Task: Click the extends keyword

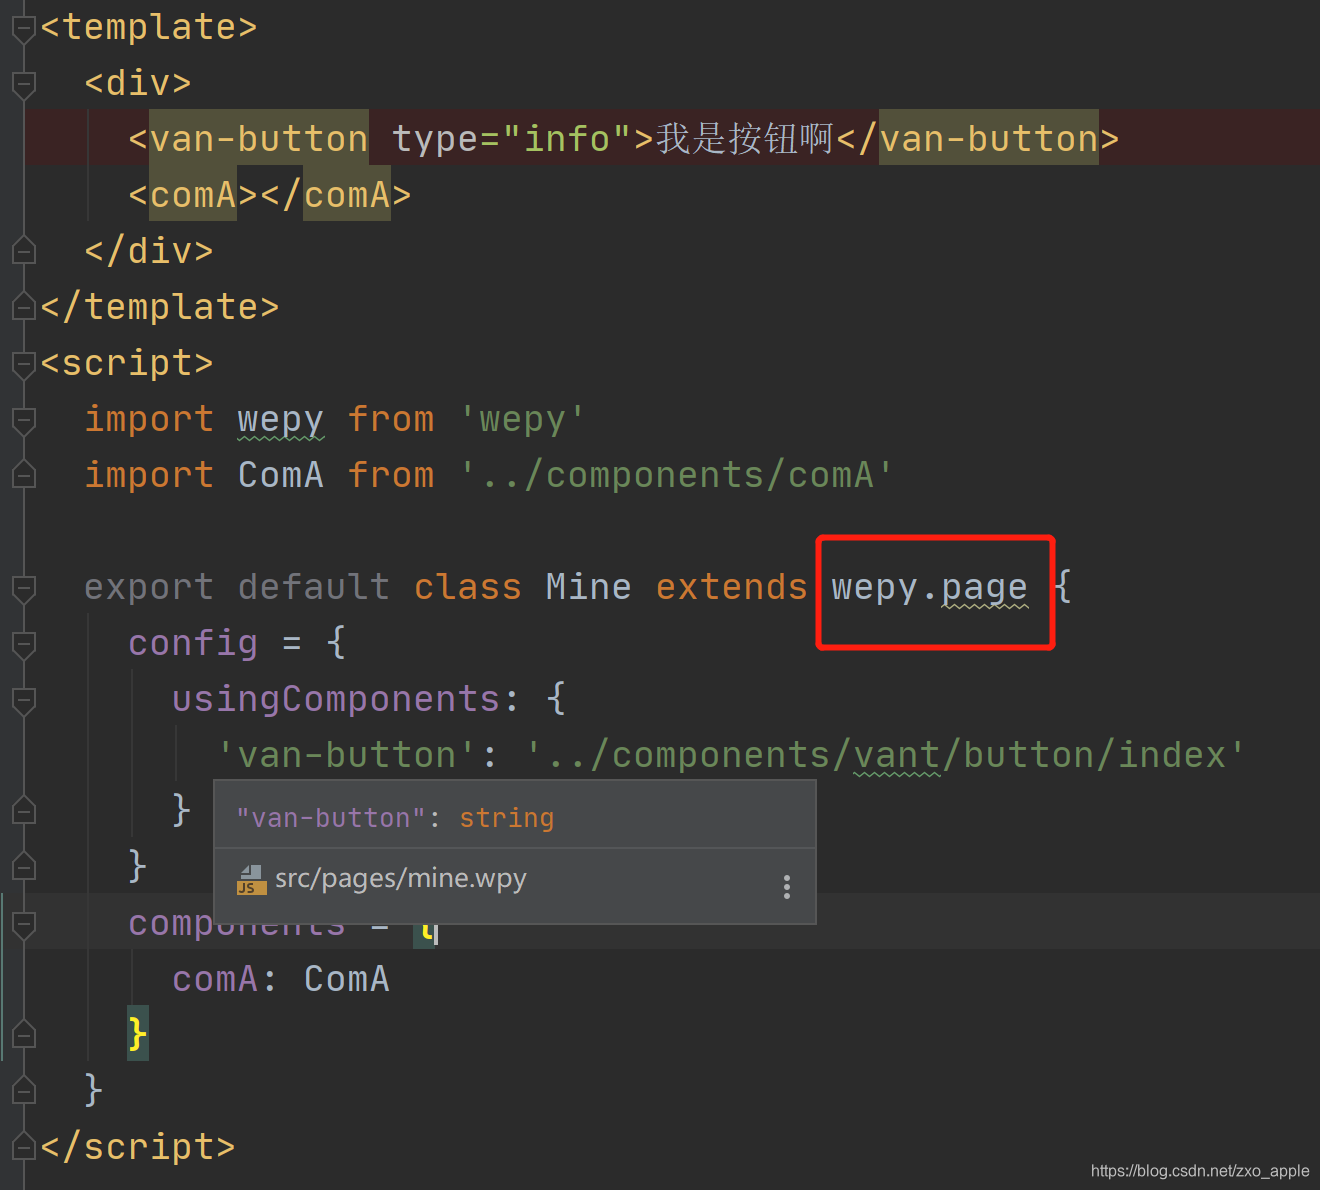Action: coord(731,586)
